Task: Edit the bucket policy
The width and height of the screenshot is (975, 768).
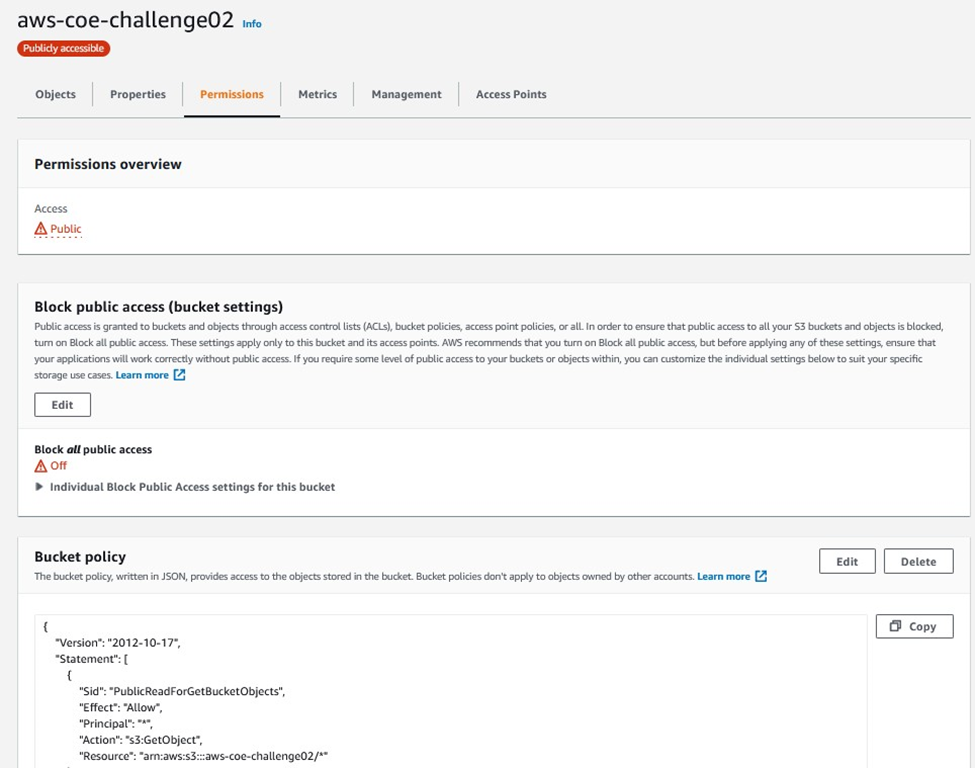Action: coord(847,562)
